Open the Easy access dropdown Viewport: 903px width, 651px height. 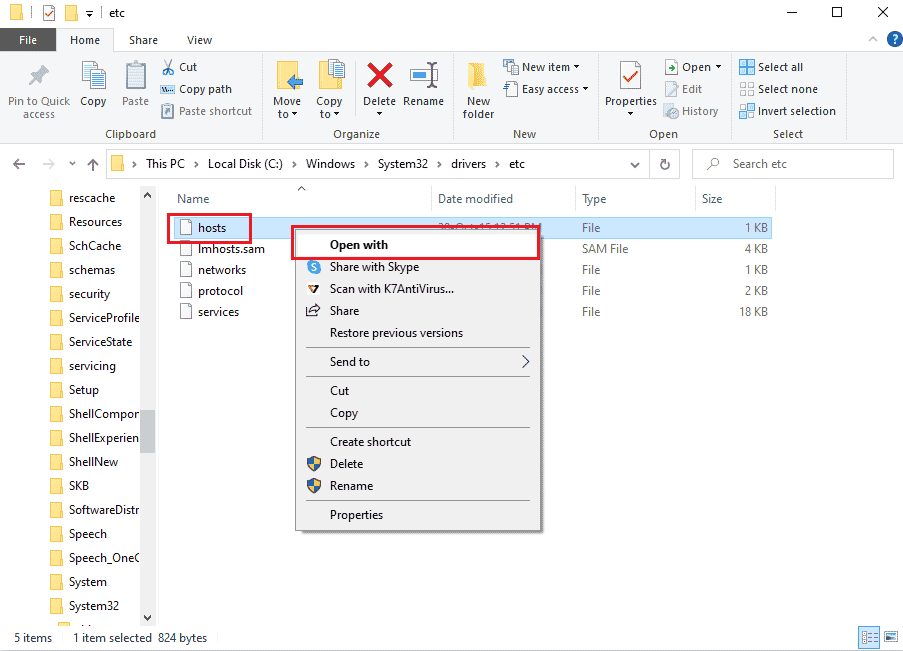[546, 89]
